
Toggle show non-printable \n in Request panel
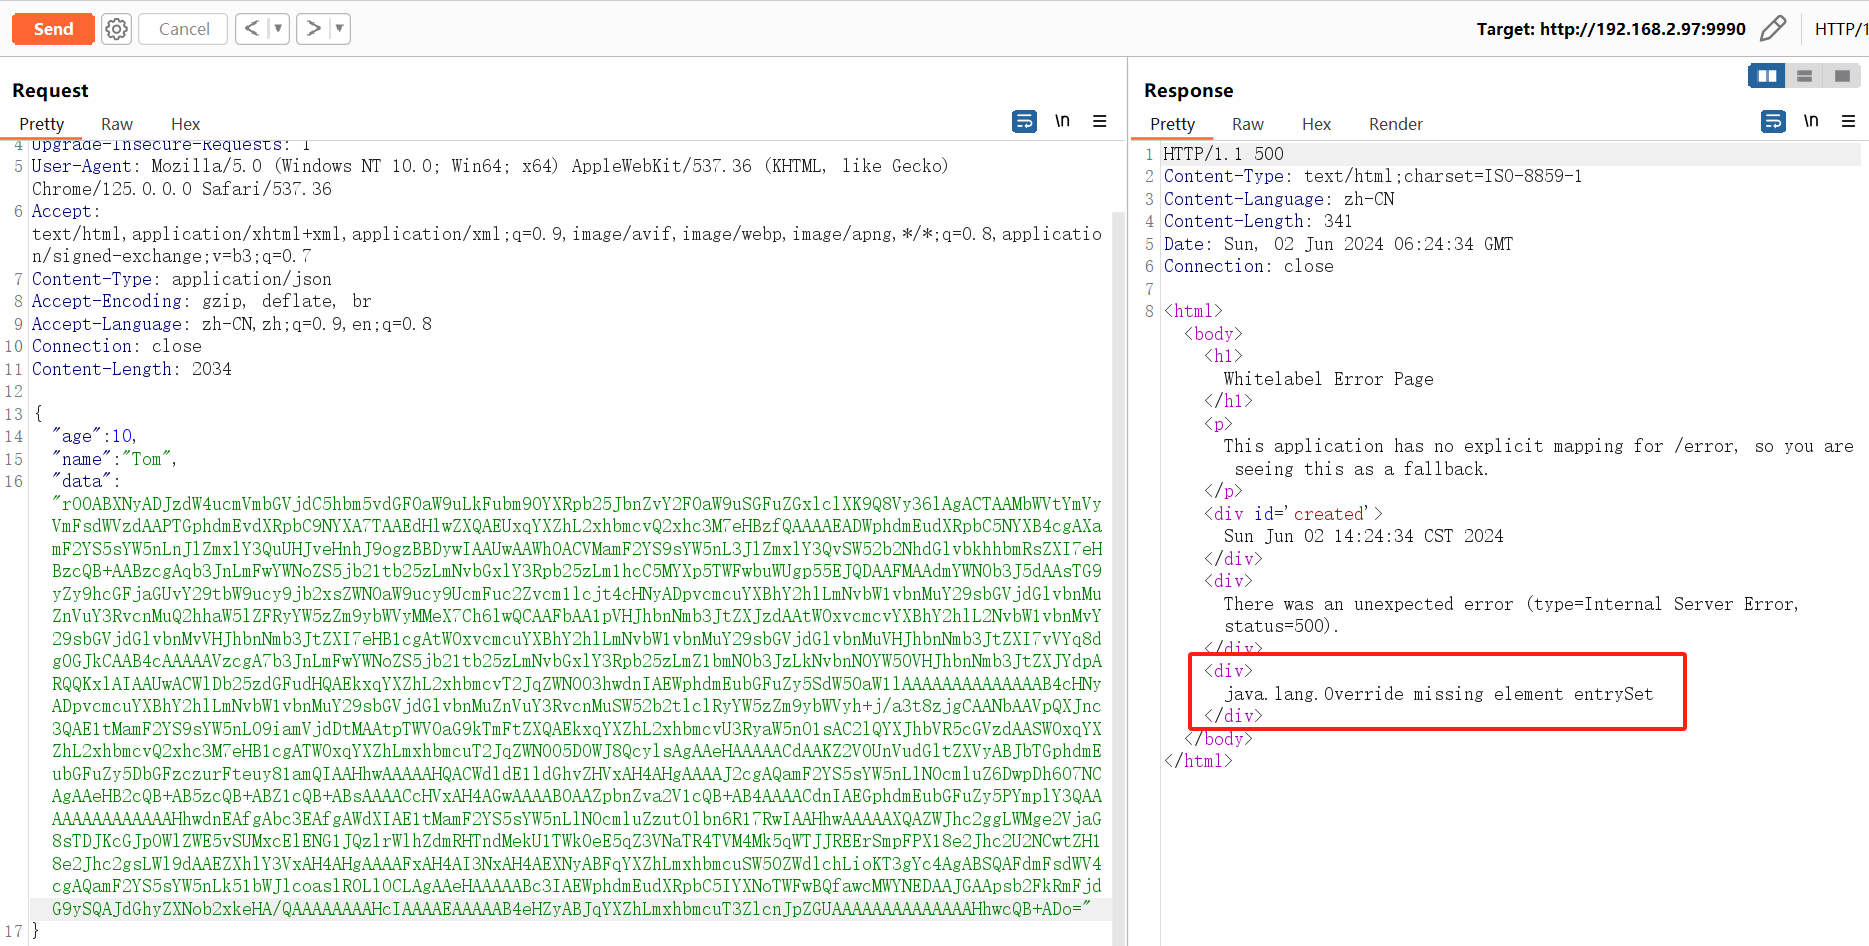pos(1062,121)
